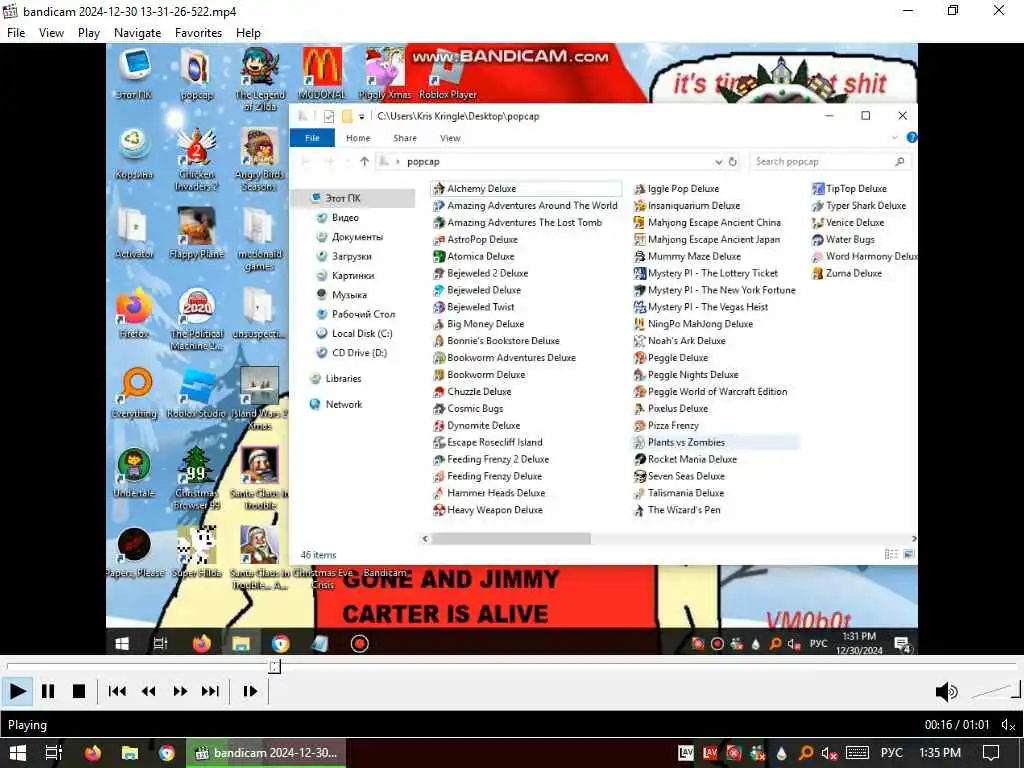
Task: Open the Help menu
Action: [248, 33]
